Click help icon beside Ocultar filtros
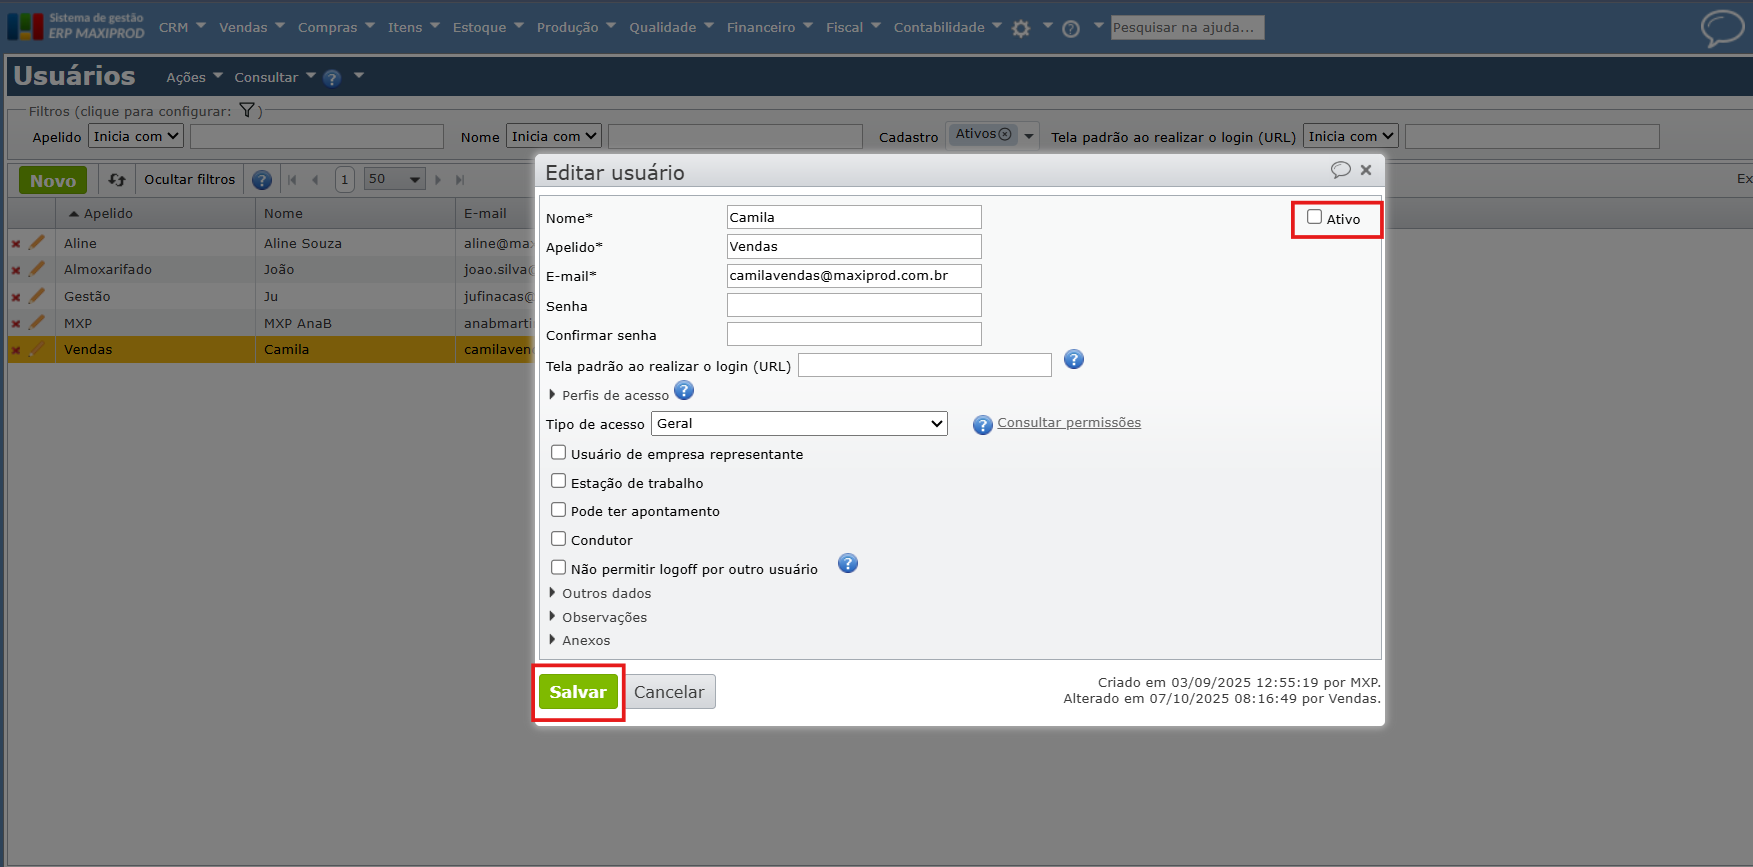Image resolution: width=1753 pixels, height=867 pixels. [262, 180]
